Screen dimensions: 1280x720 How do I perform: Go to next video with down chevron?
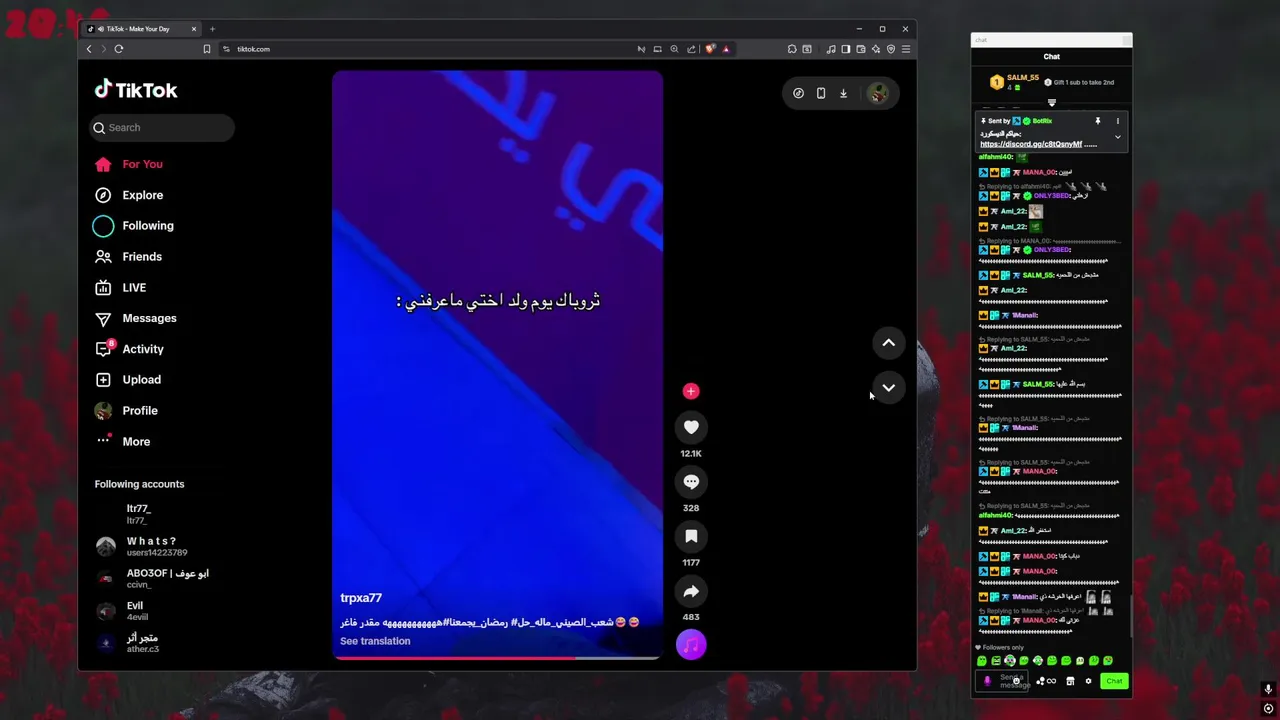pyautogui.click(x=888, y=388)
